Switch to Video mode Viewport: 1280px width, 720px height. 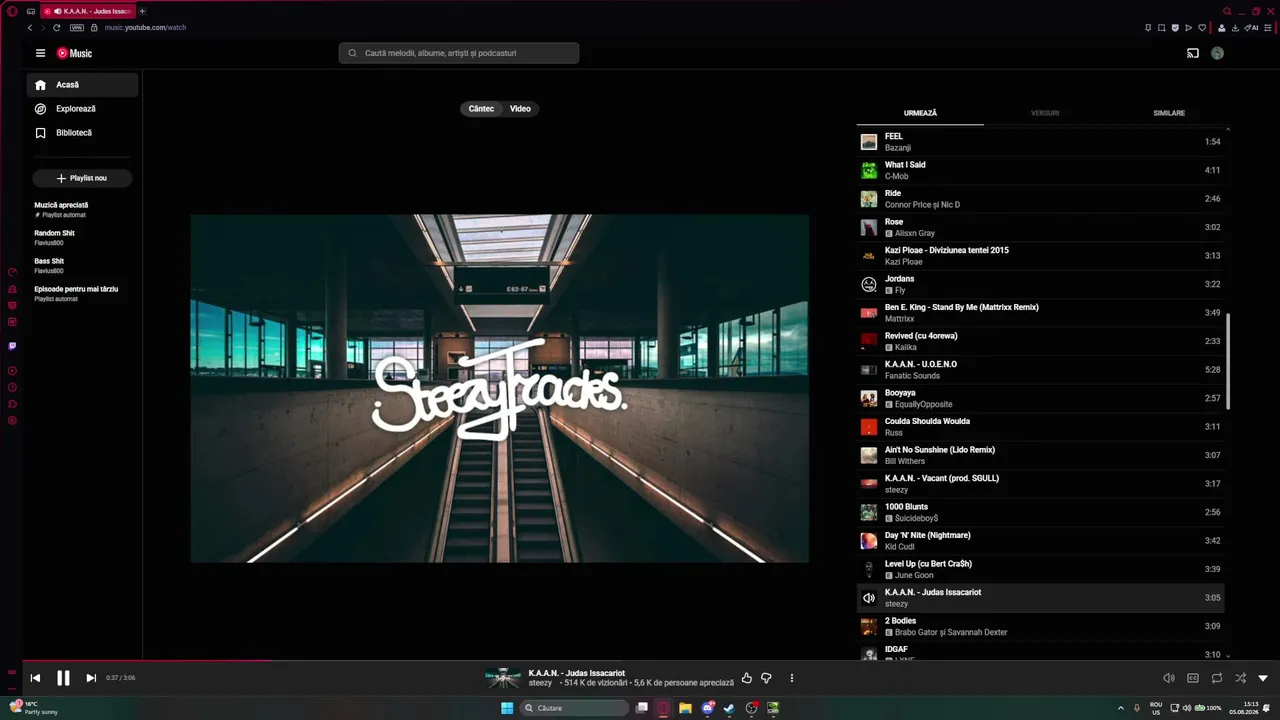click(520, 109)
